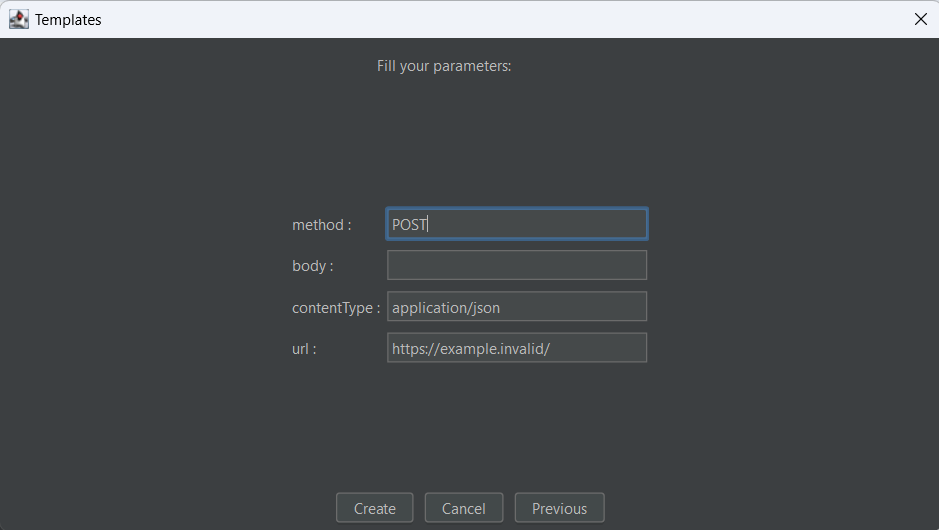Image resolution: width=939 pixels, height=530 pixels.
Task: Click the "contentType :" label
Action: [x=335, y=308]
